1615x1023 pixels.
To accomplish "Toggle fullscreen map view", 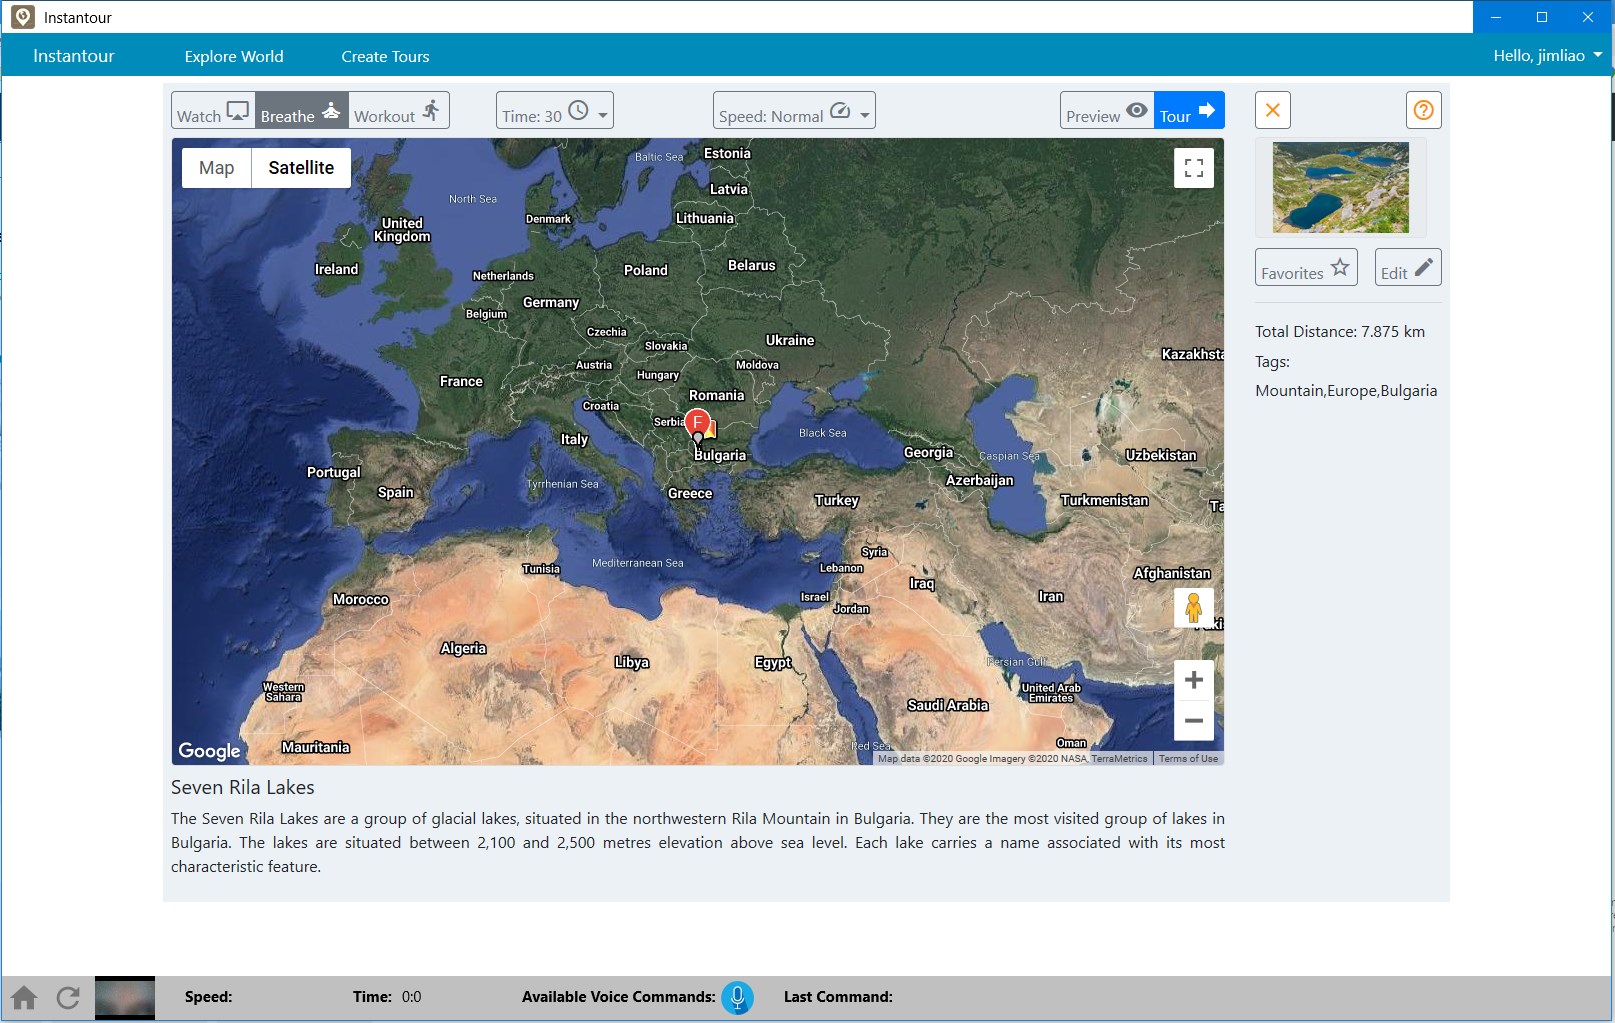I will (1194, 168).
